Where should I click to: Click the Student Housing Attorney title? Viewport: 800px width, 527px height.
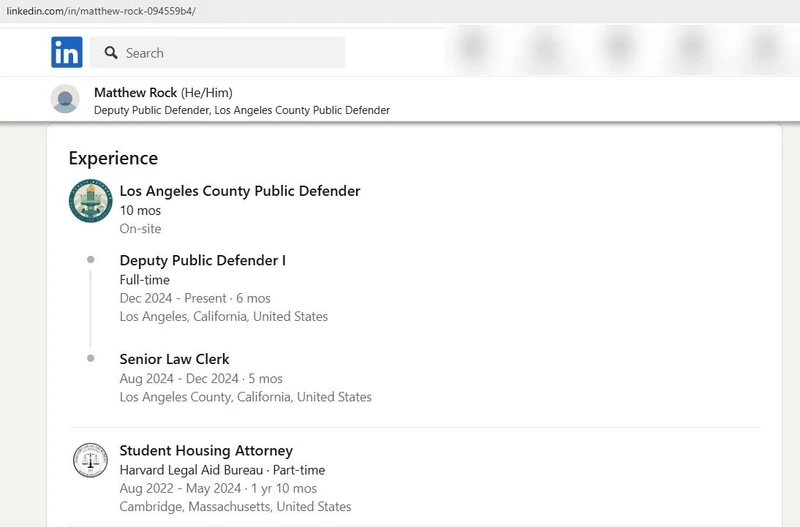206,450
